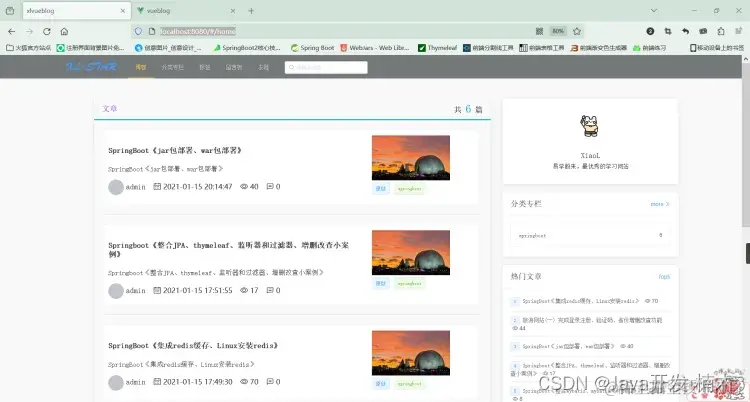
Task: Click the search box in site navbar
Action: pos(326,67)
